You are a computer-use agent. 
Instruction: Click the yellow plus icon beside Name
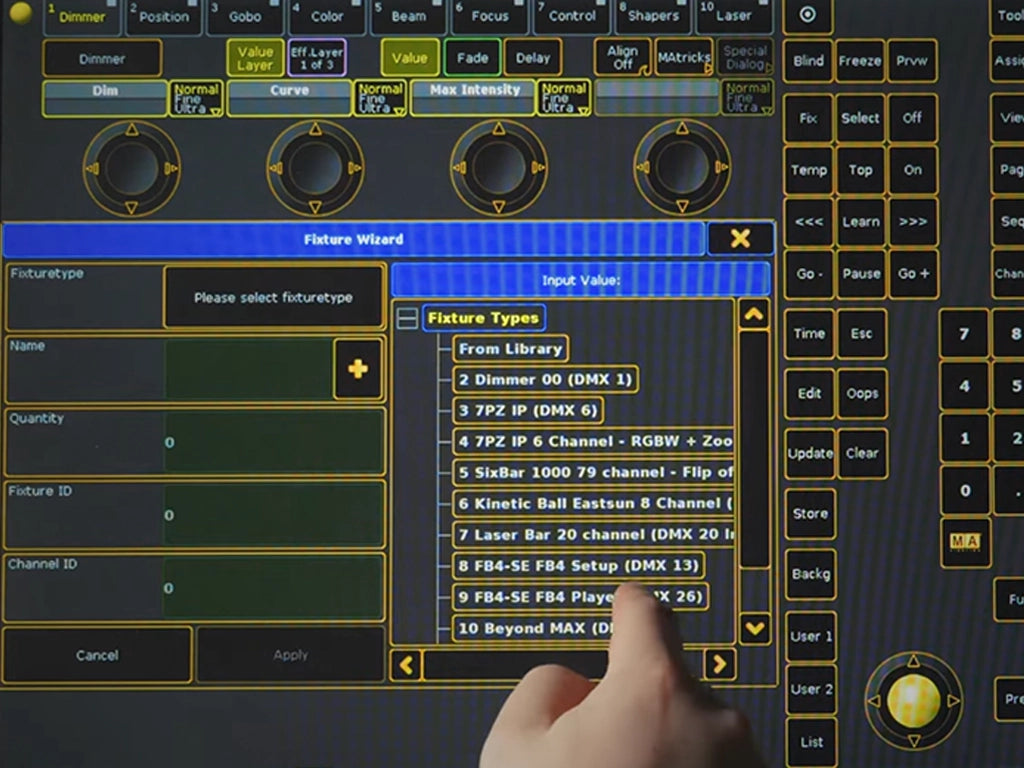coord(357,369)
